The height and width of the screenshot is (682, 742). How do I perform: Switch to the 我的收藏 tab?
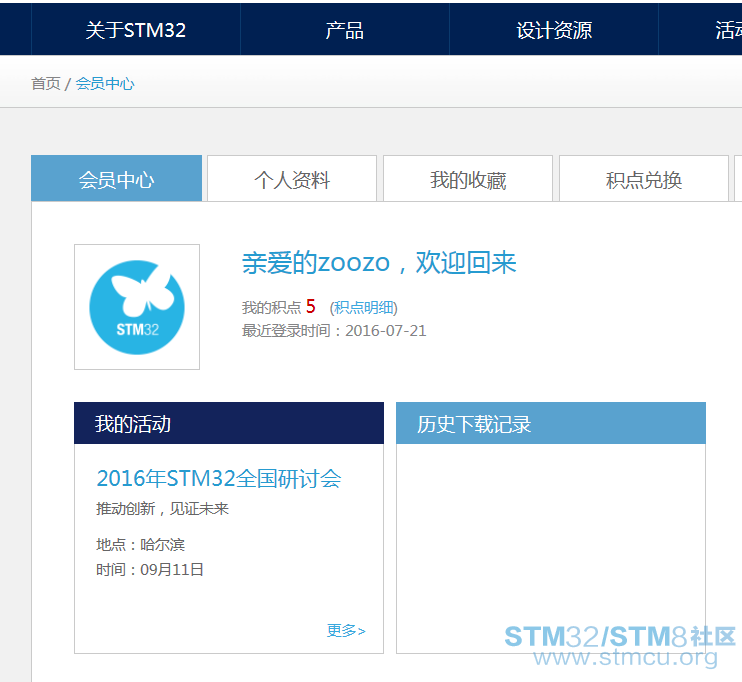tap(468, 178)
